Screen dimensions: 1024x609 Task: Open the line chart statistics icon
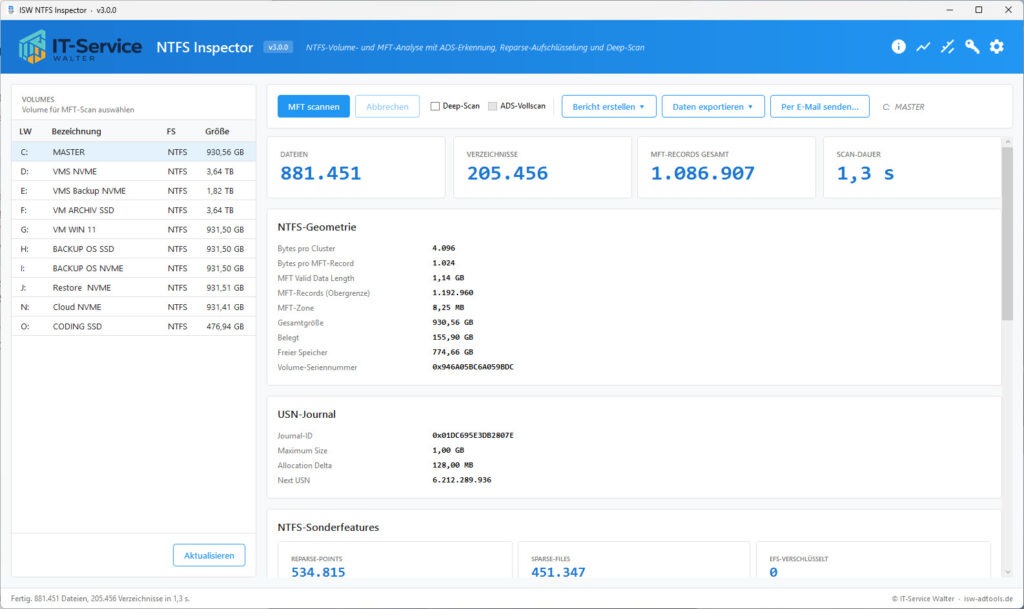coord(923,46)
